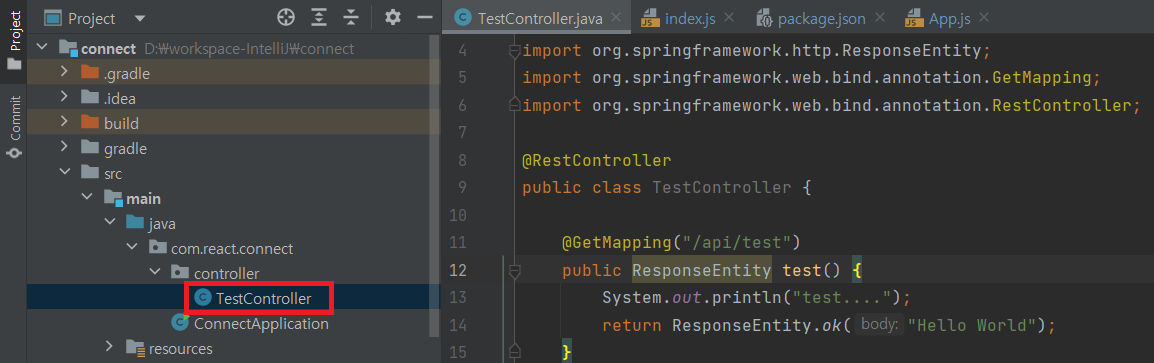The width and height of the screenshot is (1154, 363).
Task: Select the com.react.connect package label
Action: pos(233,248)
